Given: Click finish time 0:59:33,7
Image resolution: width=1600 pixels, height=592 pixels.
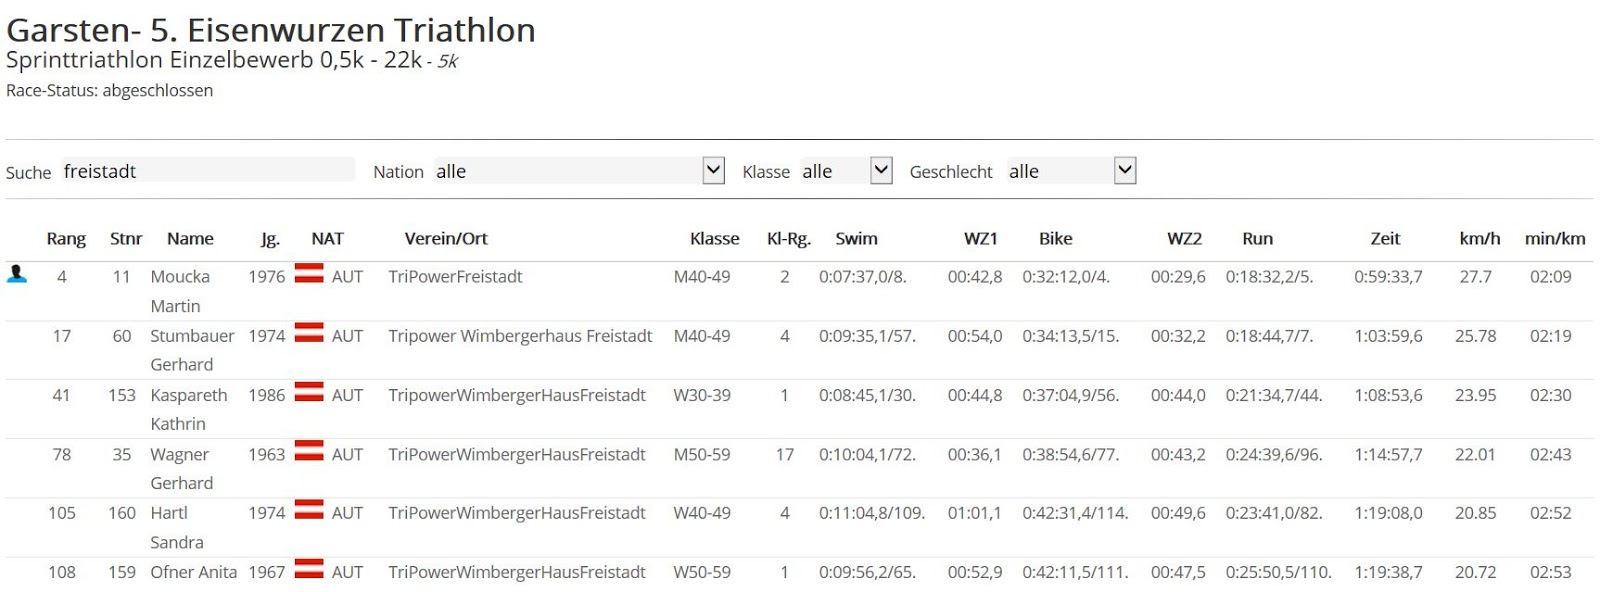Looking at the screenshot, I should click(1388, 276).
